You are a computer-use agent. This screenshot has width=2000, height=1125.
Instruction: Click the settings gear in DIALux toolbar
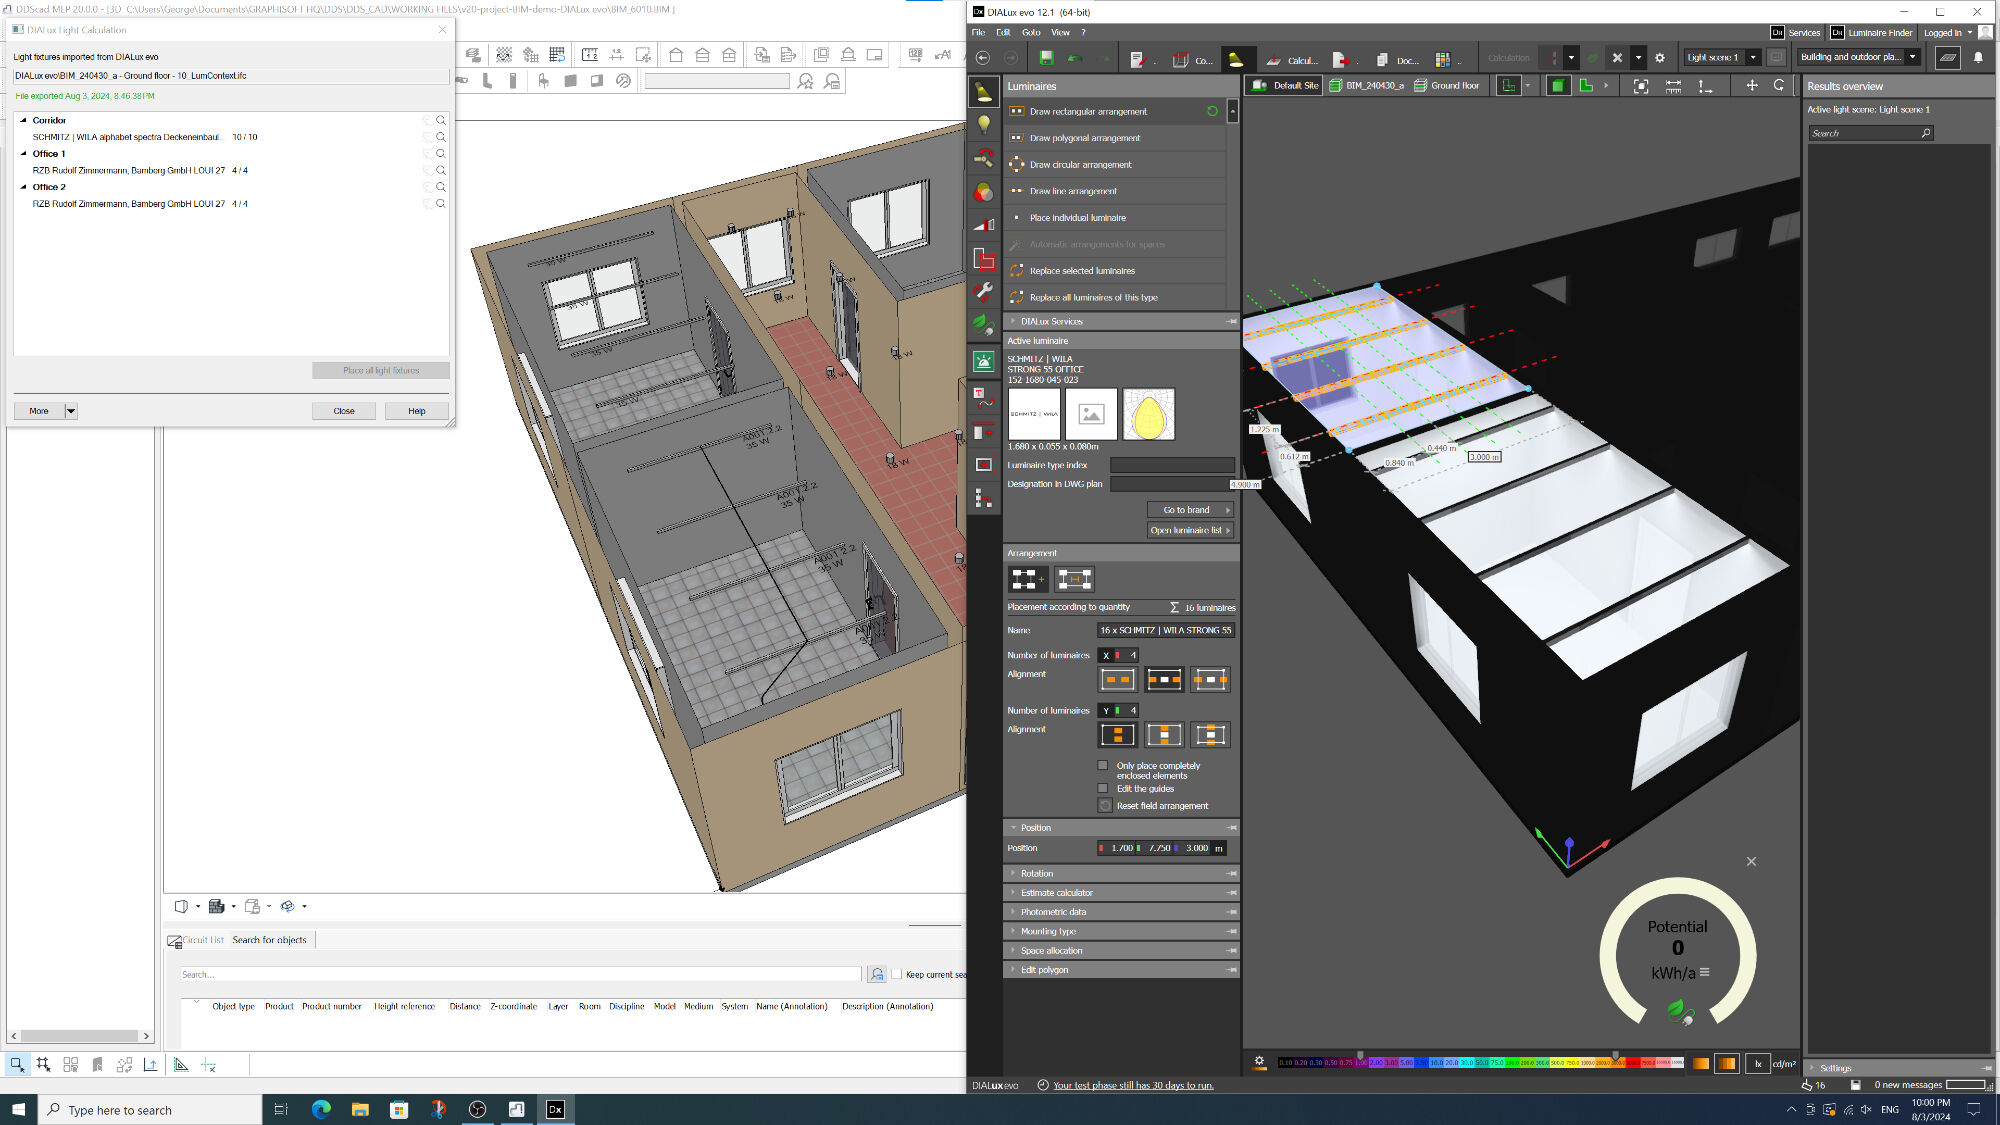(x=1660, y=58)
